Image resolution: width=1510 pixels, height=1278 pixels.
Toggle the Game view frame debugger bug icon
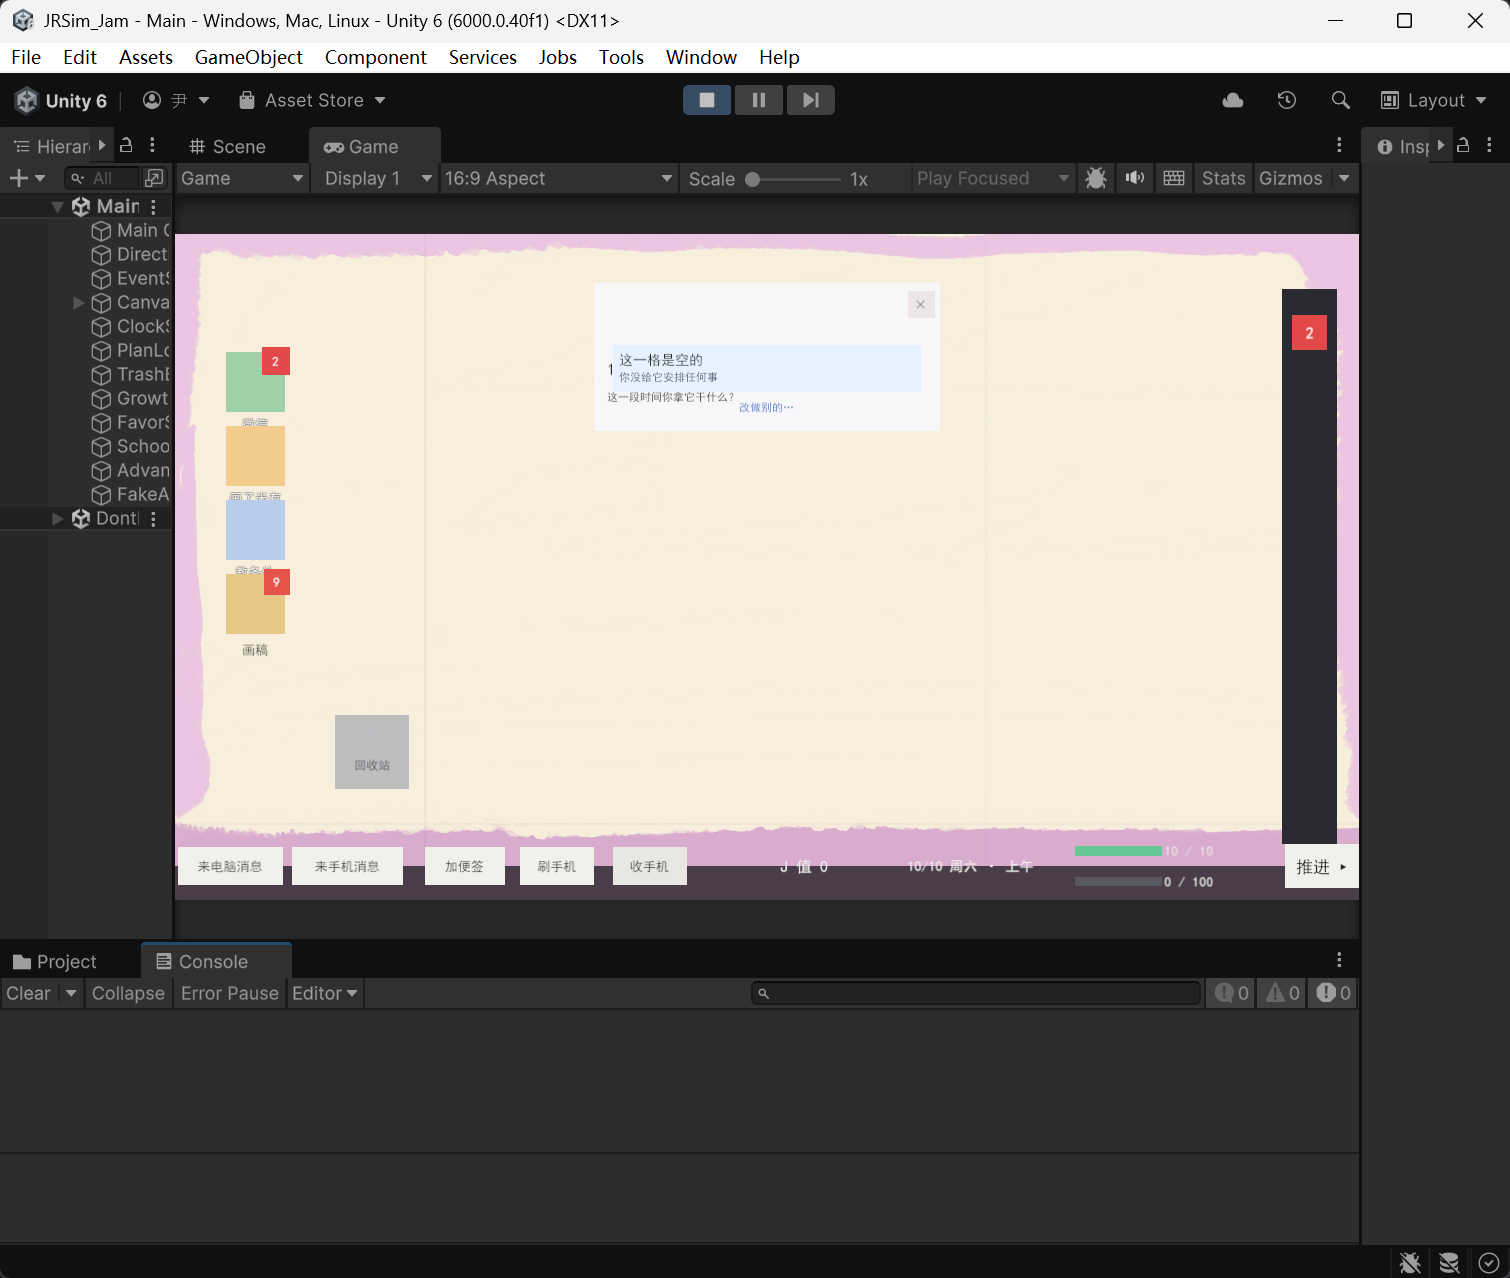tap(1096, 178)
